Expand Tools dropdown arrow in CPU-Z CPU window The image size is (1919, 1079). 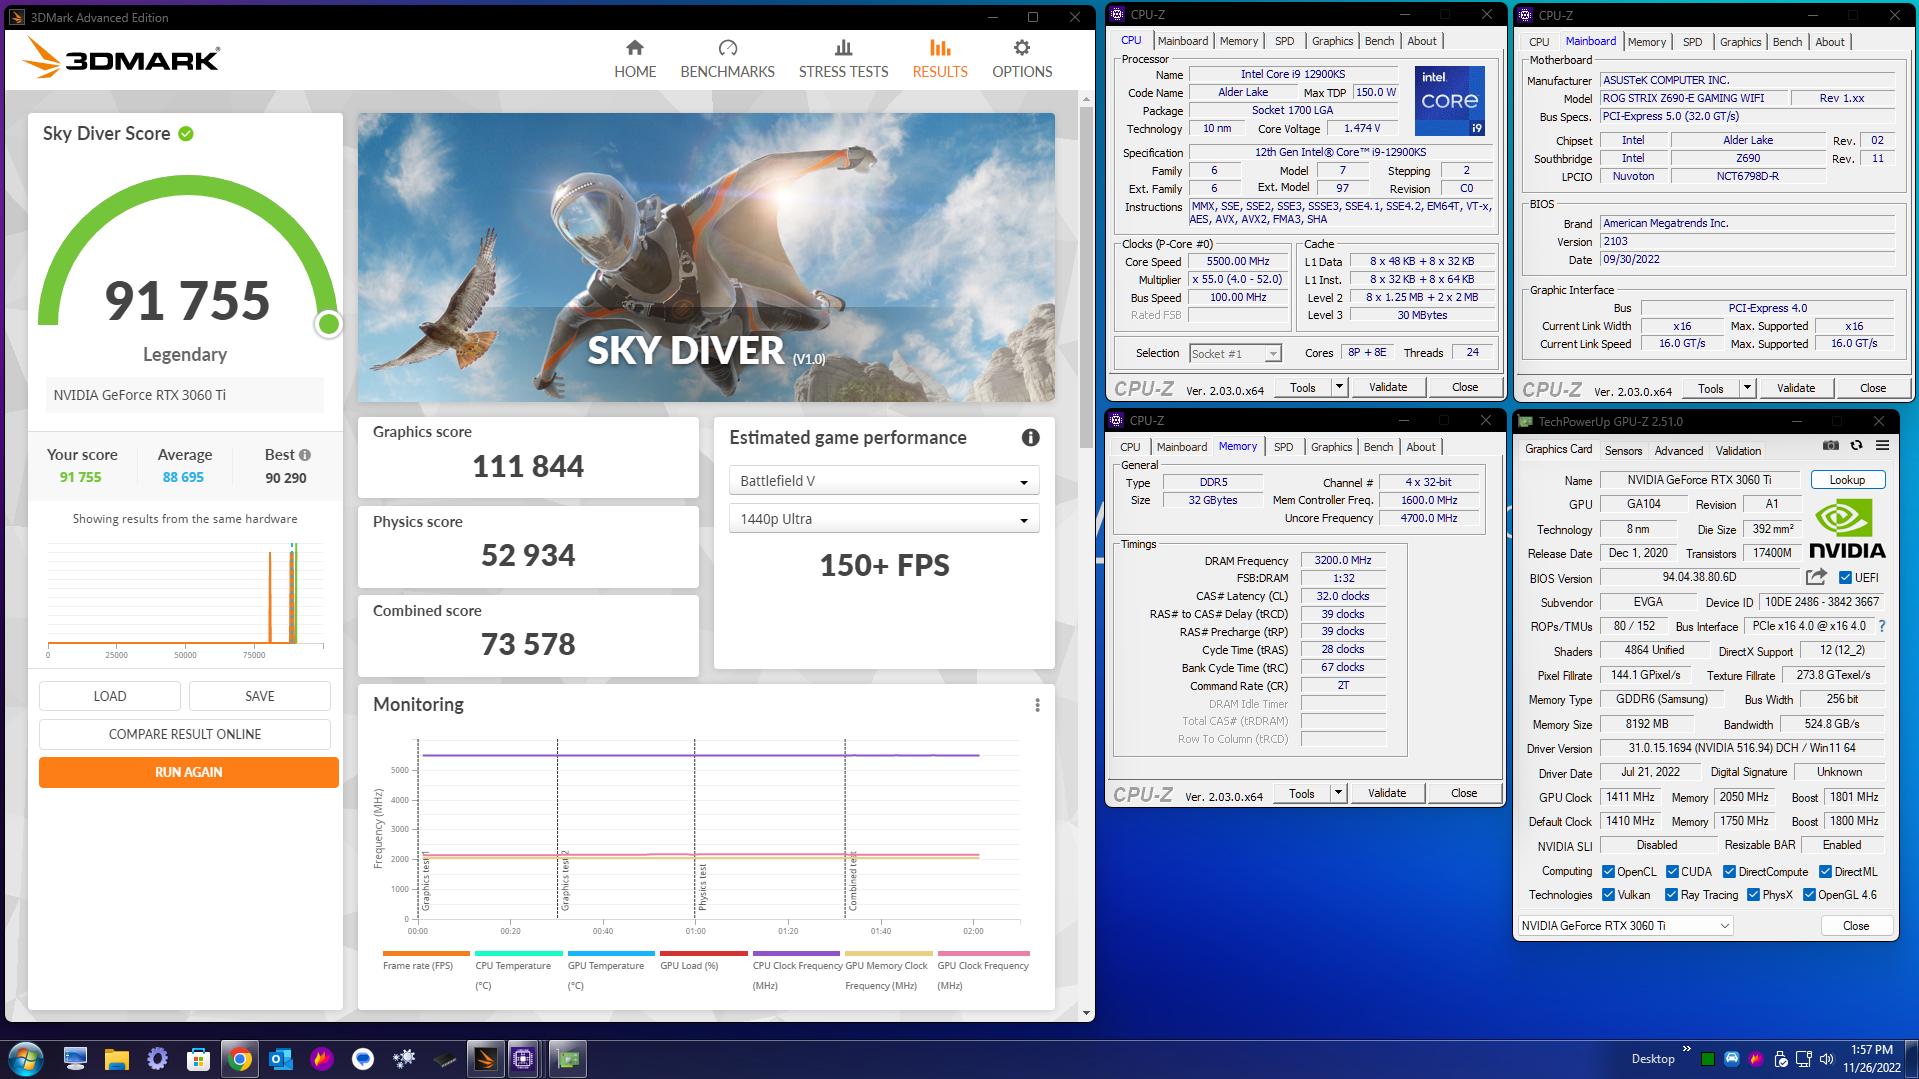click(x=1339, y=387)
